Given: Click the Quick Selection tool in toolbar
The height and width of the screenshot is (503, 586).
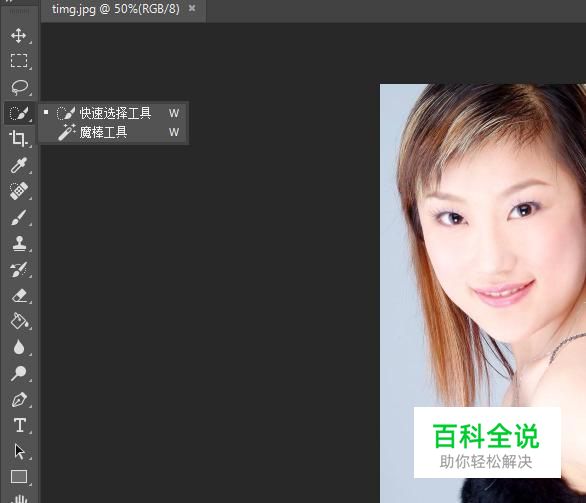Looking at the screenshot, I should 19,113.
